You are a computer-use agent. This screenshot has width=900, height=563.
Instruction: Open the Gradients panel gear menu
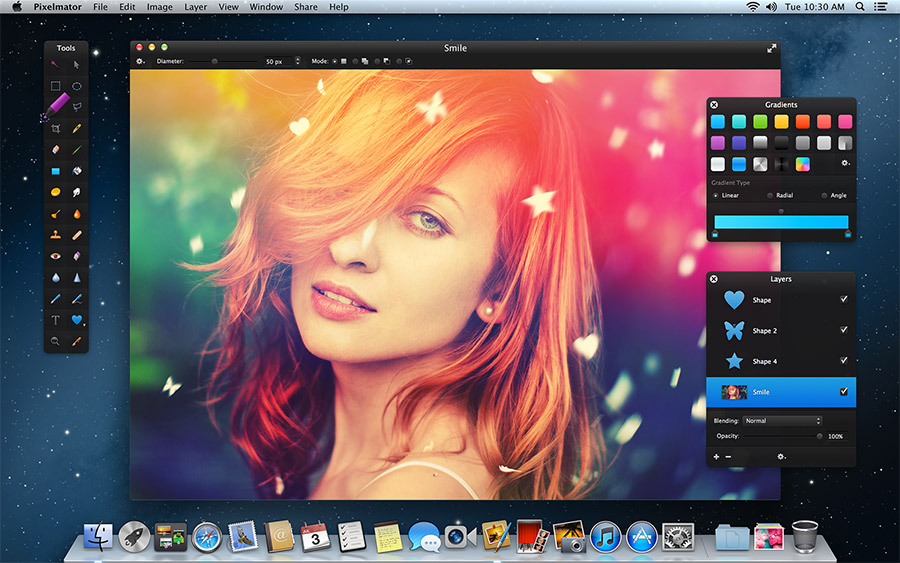pos(845,163)
